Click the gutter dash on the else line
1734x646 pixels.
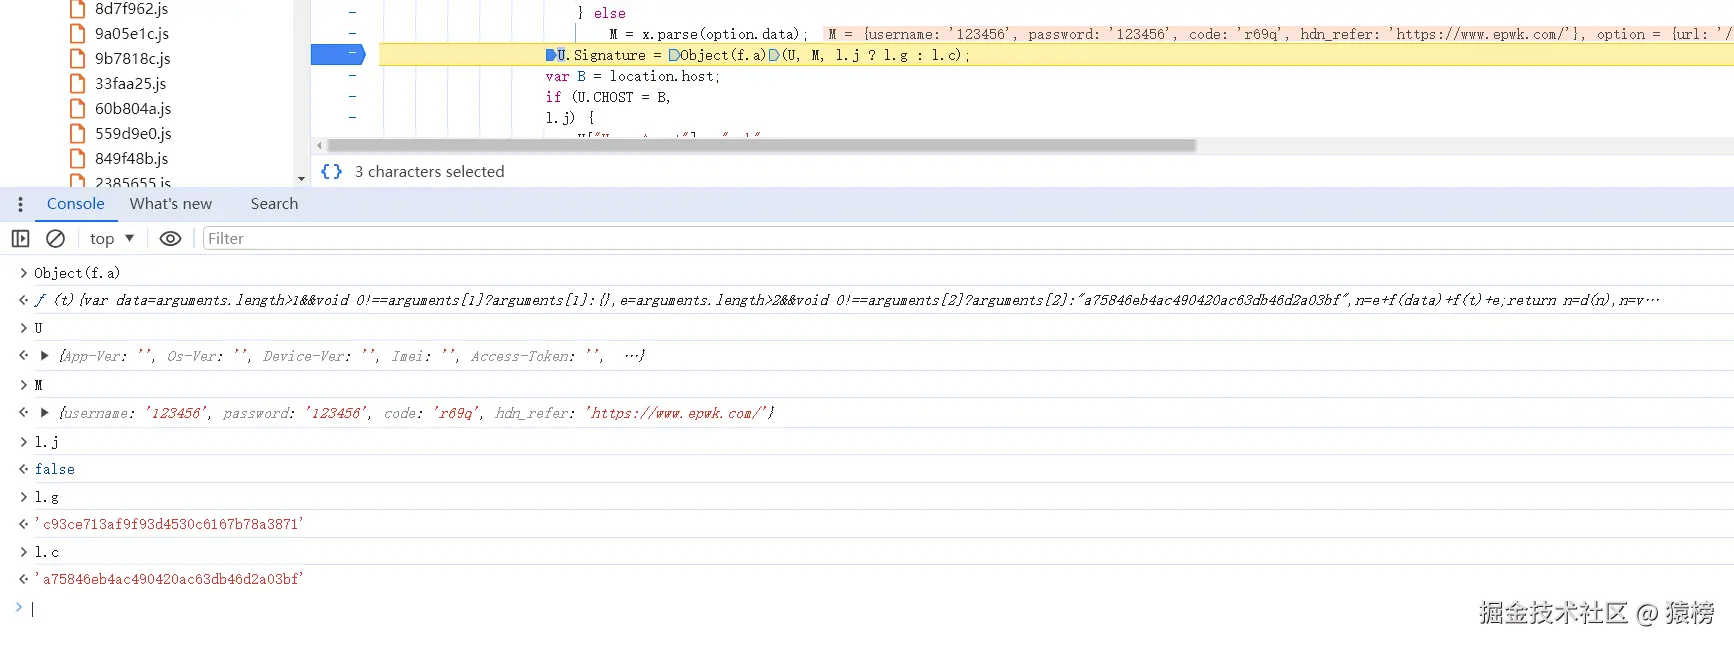352,12
